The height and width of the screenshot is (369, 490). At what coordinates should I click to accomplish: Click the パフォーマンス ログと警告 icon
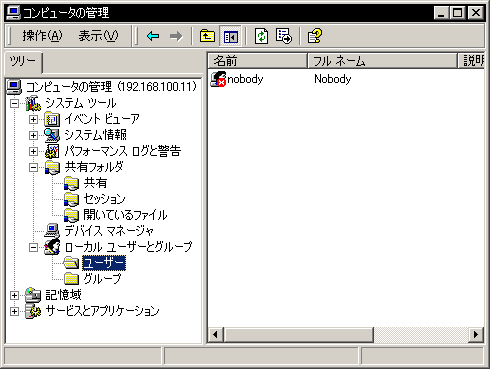(x=52, y=151)
